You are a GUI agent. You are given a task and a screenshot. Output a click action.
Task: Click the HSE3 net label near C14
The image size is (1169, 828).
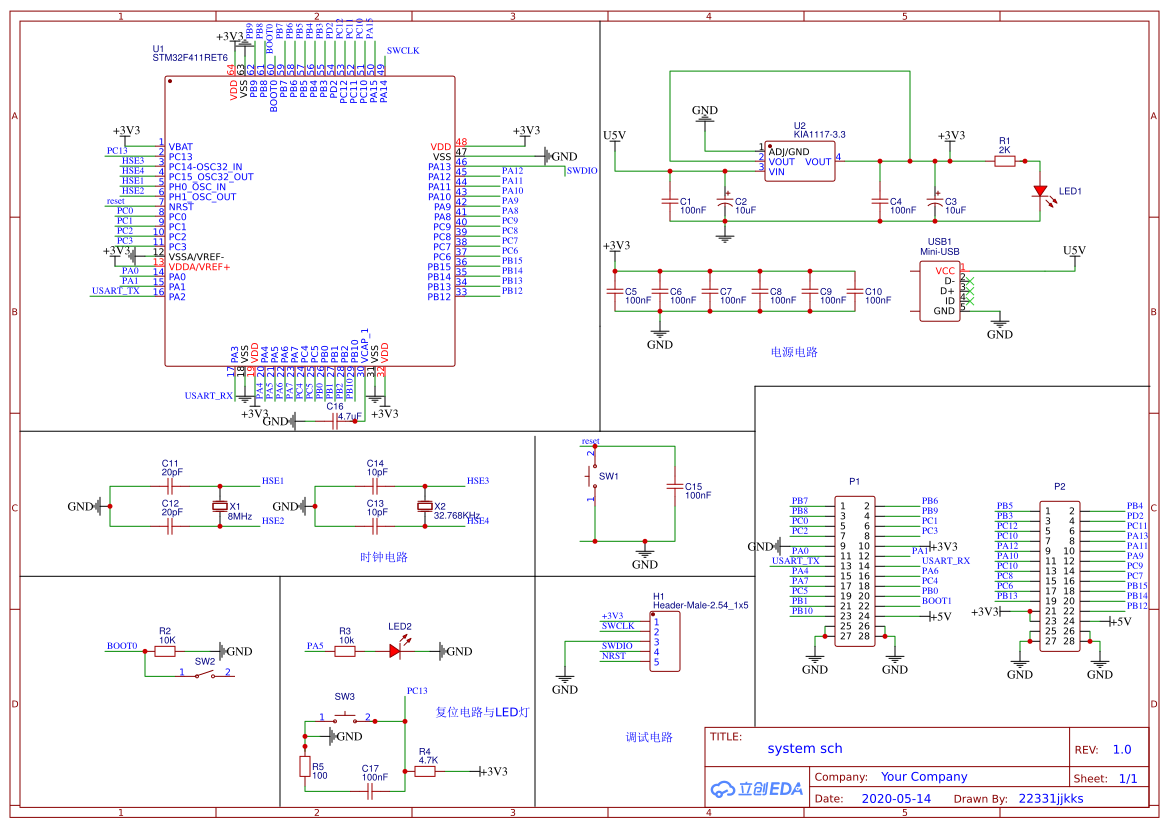coord(478,481)
